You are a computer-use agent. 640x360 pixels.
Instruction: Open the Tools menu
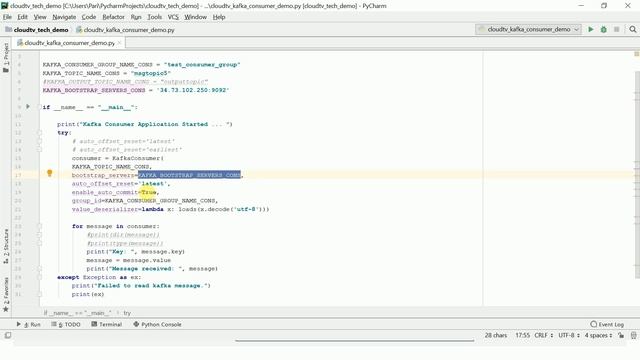154,17
